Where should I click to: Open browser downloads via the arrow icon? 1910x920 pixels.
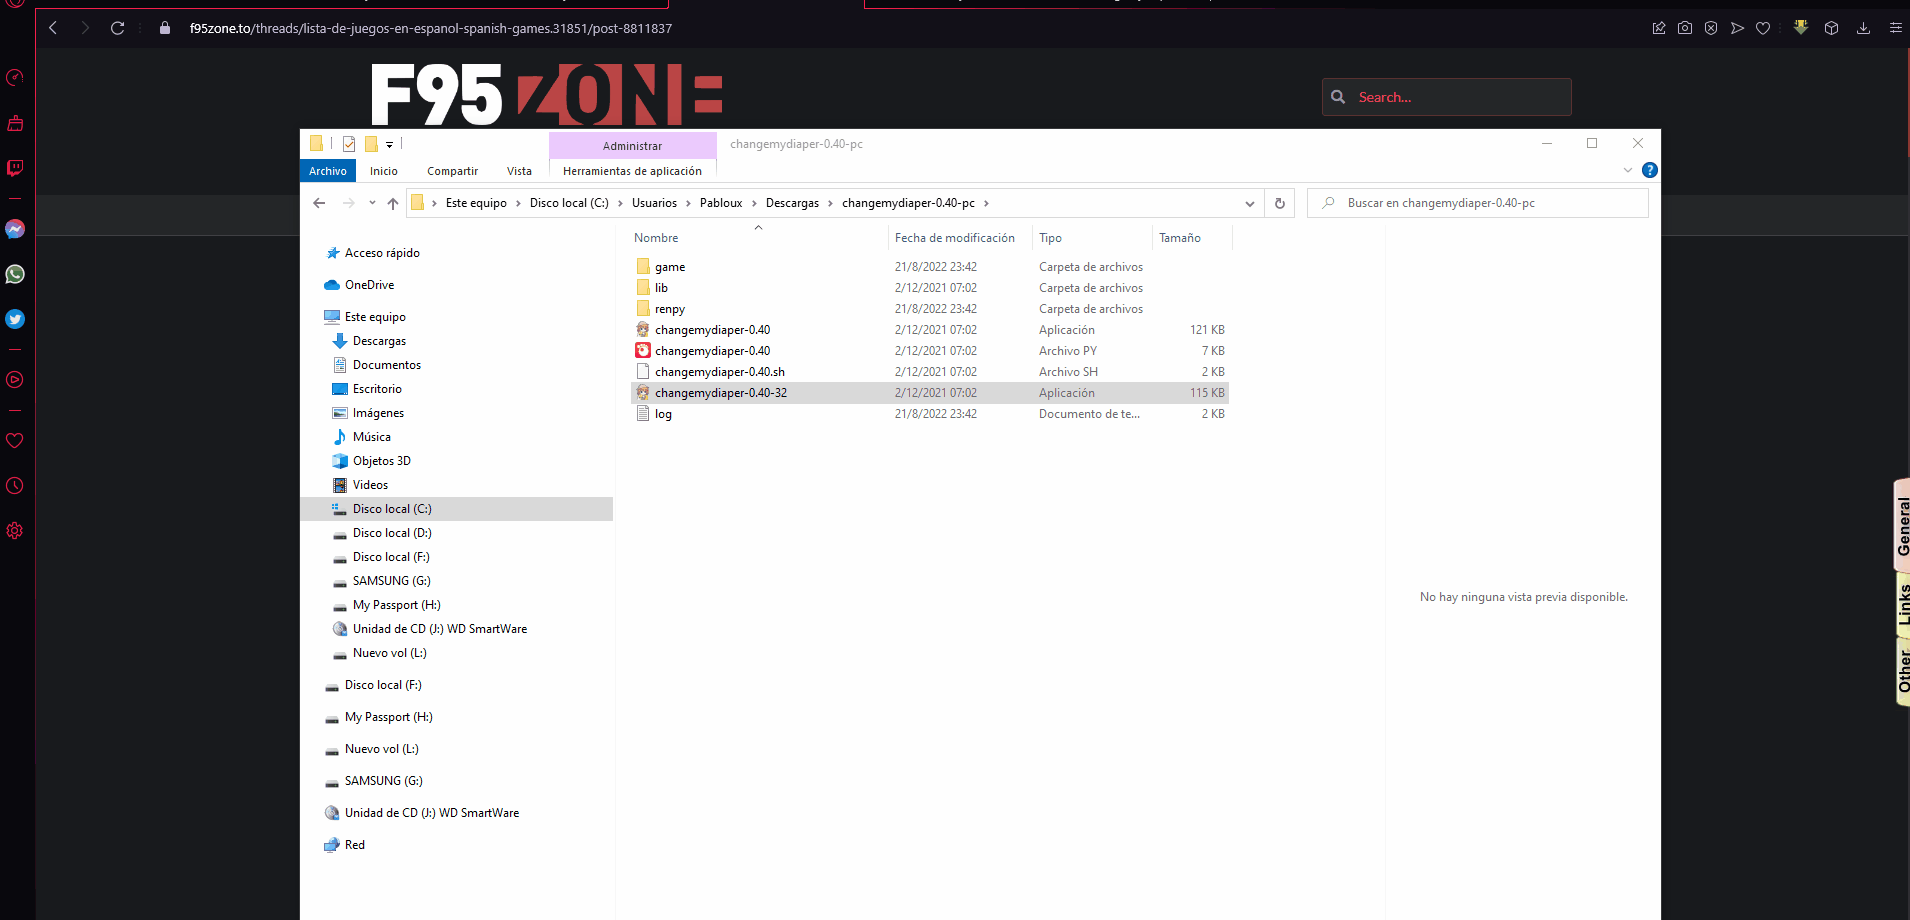[1864, 28]
